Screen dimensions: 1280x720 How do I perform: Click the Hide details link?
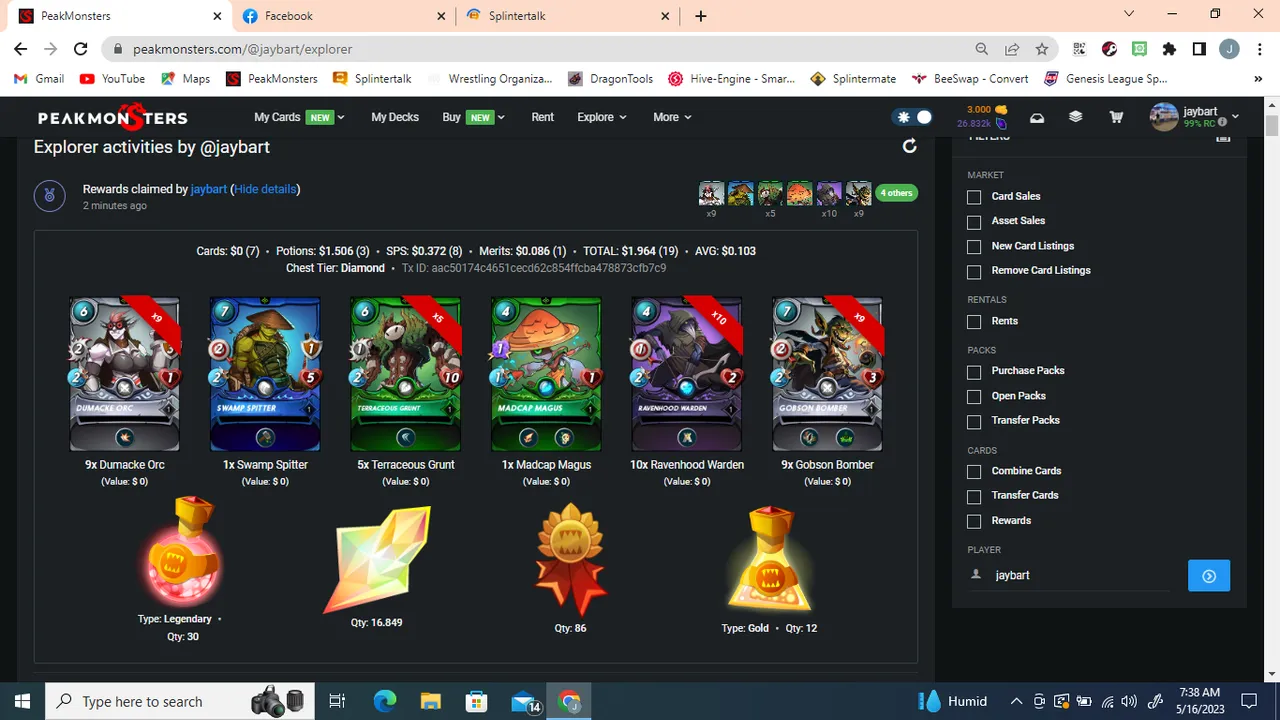[265, 189]
